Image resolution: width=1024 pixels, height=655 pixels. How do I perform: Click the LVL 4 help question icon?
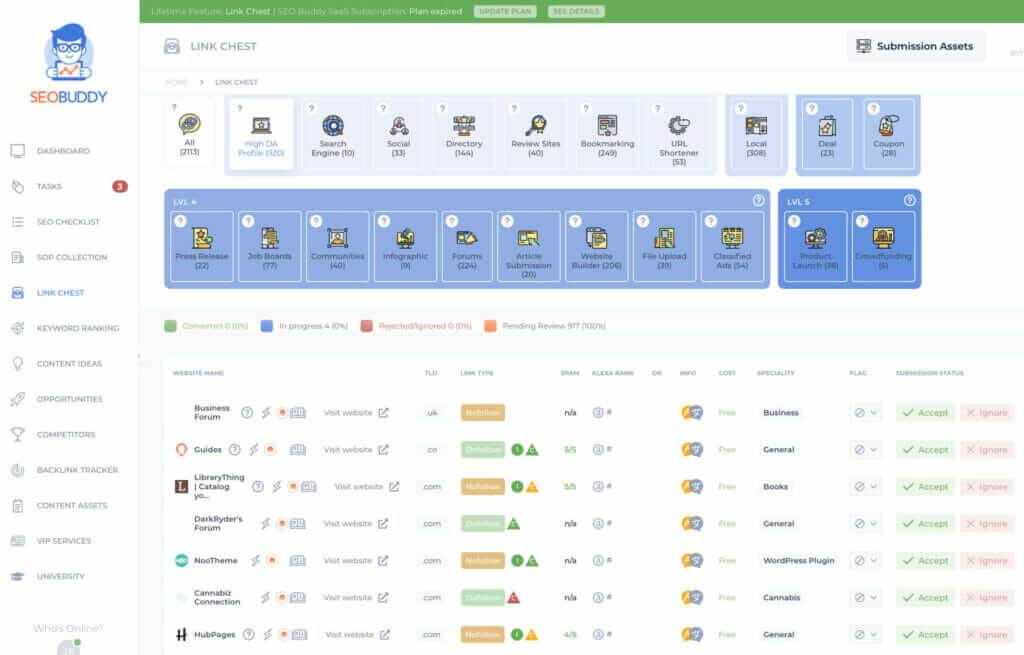(x=758, y=200)
